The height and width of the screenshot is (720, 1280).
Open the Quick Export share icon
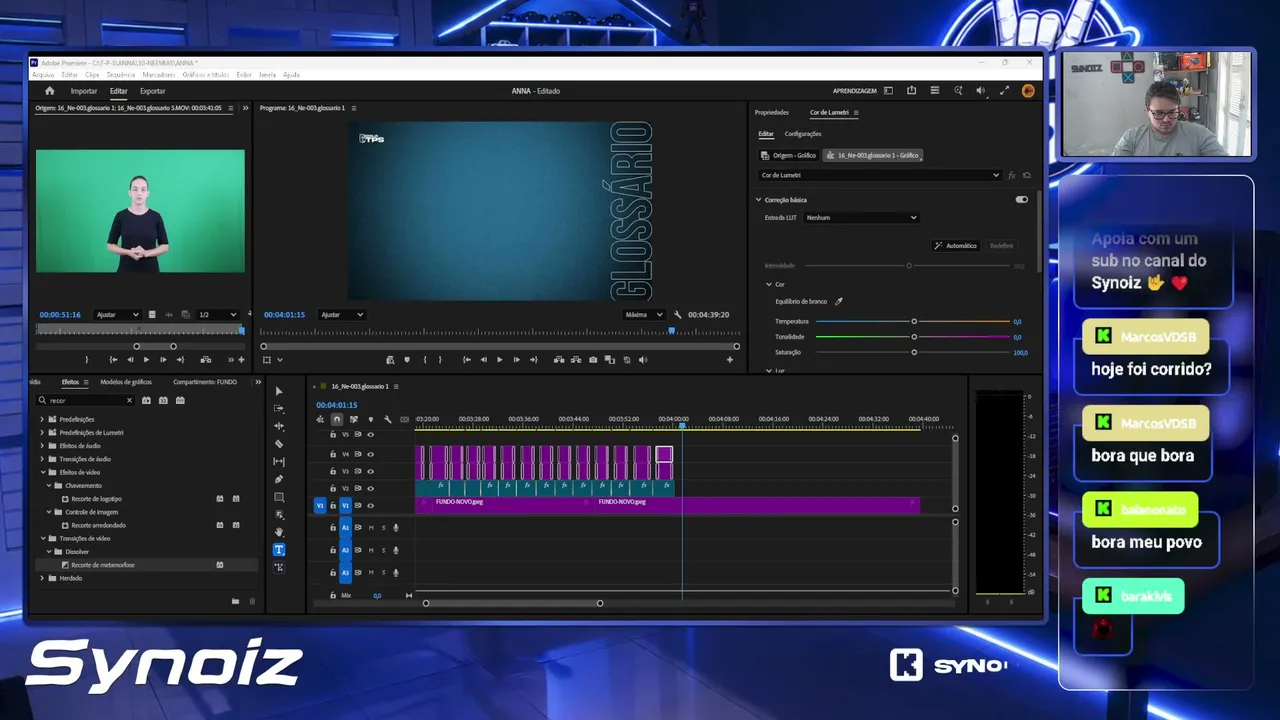(x=911, y=91)
